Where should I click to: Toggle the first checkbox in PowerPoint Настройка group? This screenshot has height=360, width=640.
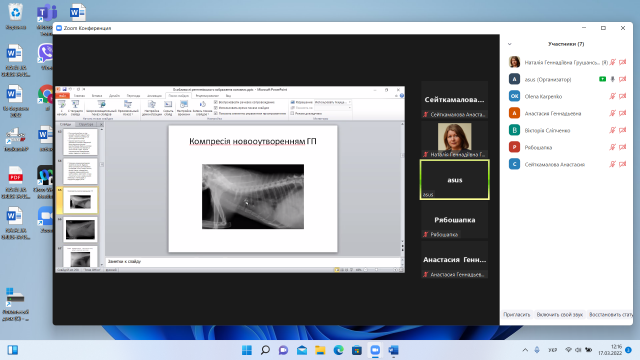(216, 102)
